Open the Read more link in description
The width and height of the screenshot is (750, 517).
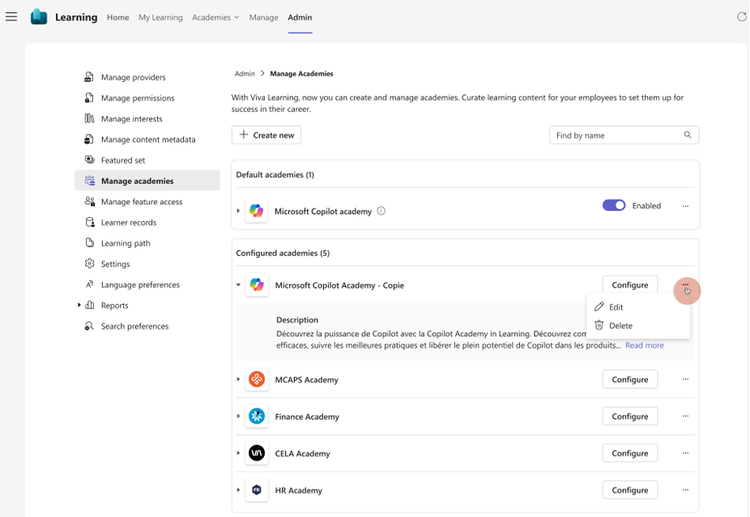point(644,345)
